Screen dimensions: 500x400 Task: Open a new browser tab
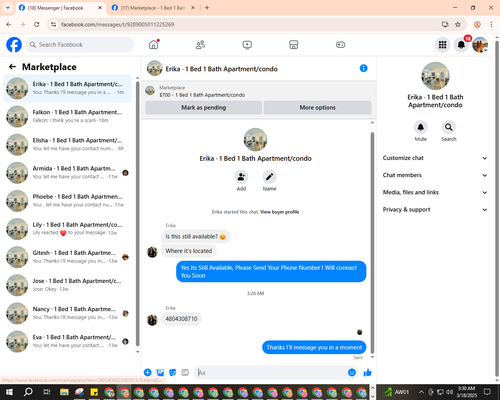click(207, 8)
